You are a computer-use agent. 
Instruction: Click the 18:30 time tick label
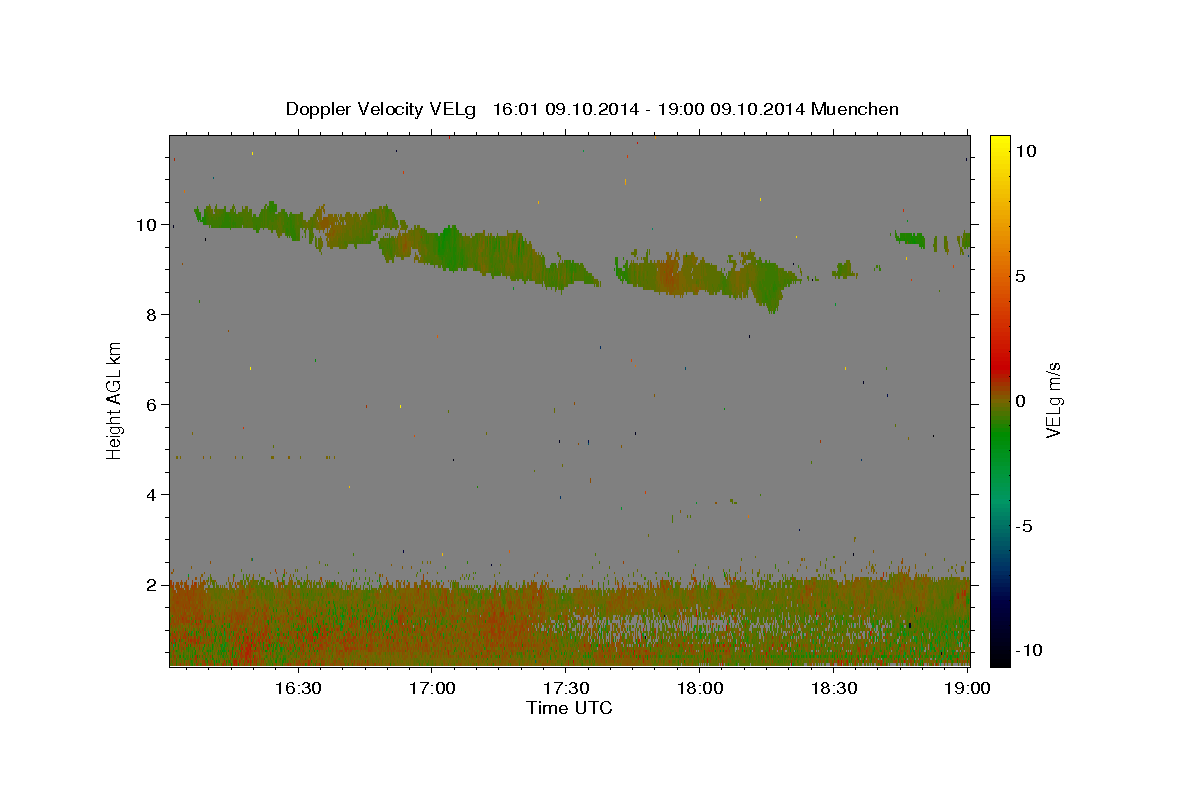pyautogui.click(x=834, y=689)
